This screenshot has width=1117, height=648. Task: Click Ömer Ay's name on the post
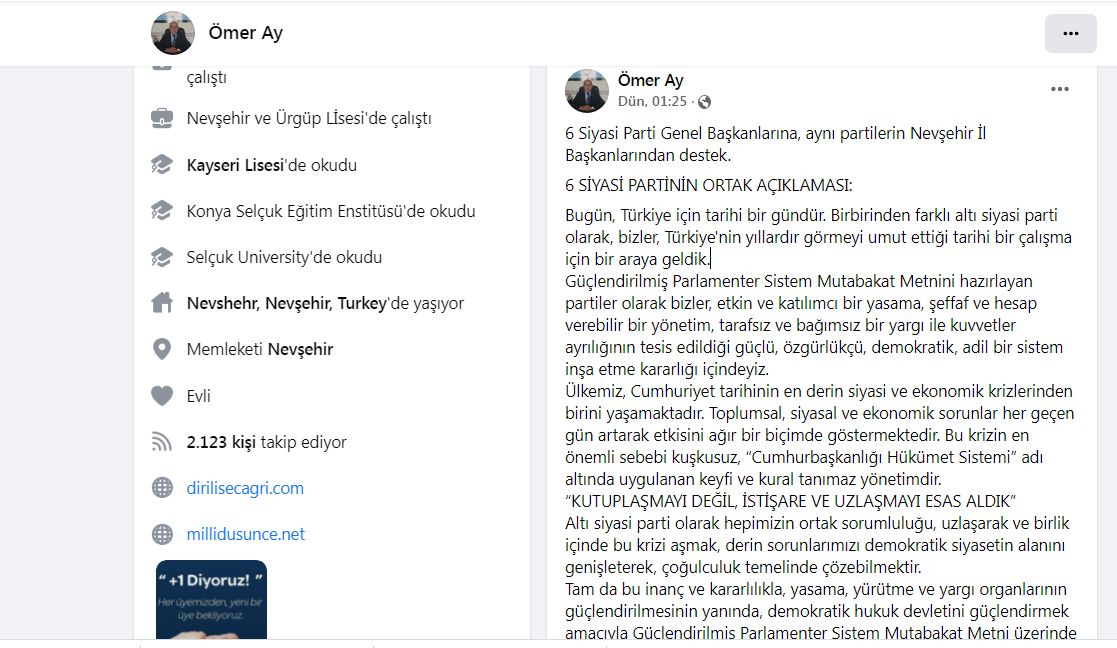coord(650,80)
